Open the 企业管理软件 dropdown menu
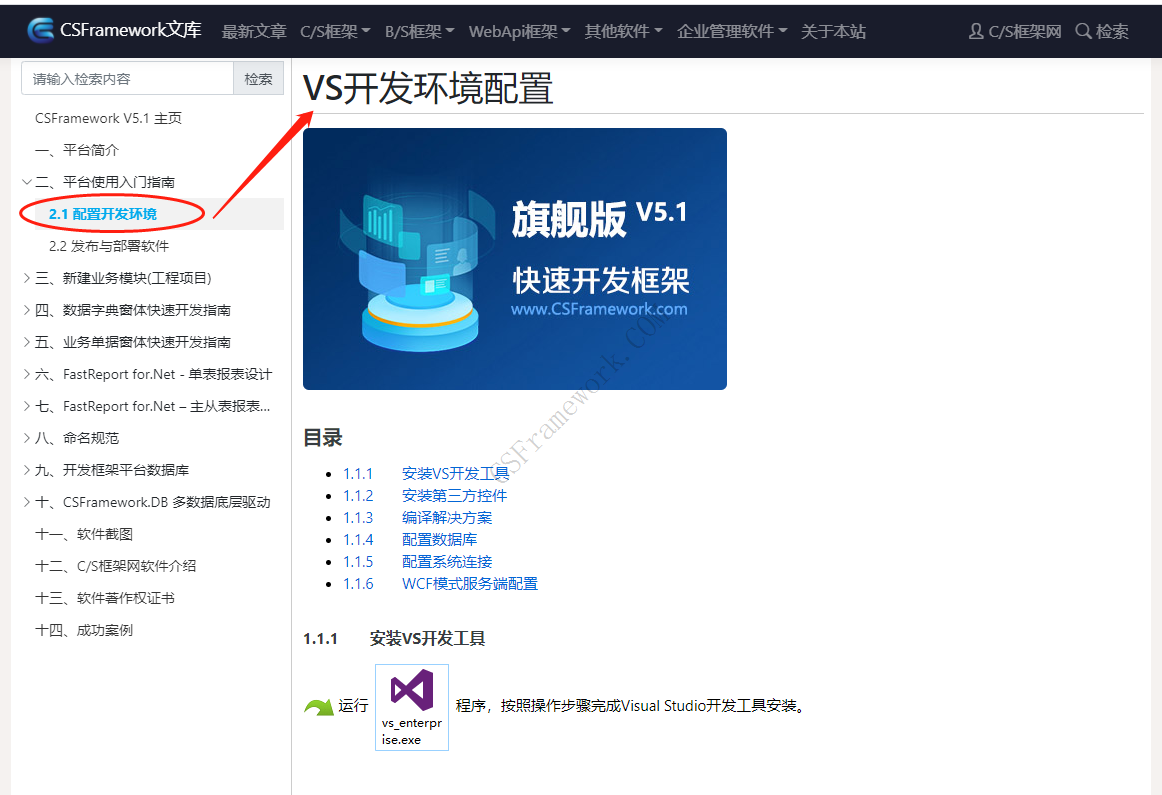 click(x=731, y=31)
